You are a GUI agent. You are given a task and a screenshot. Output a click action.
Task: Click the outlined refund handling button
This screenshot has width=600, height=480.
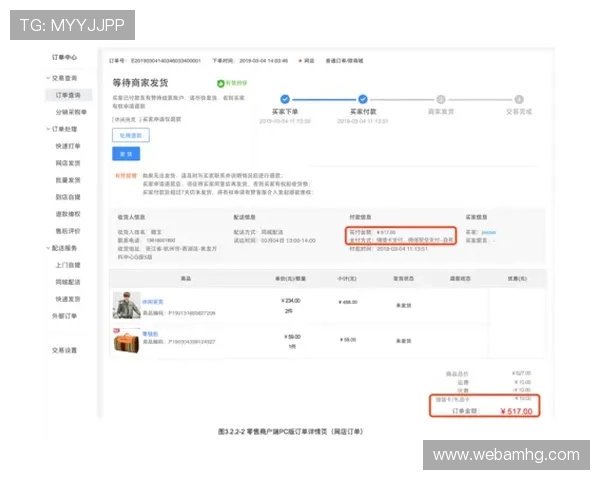pos(131,136)
